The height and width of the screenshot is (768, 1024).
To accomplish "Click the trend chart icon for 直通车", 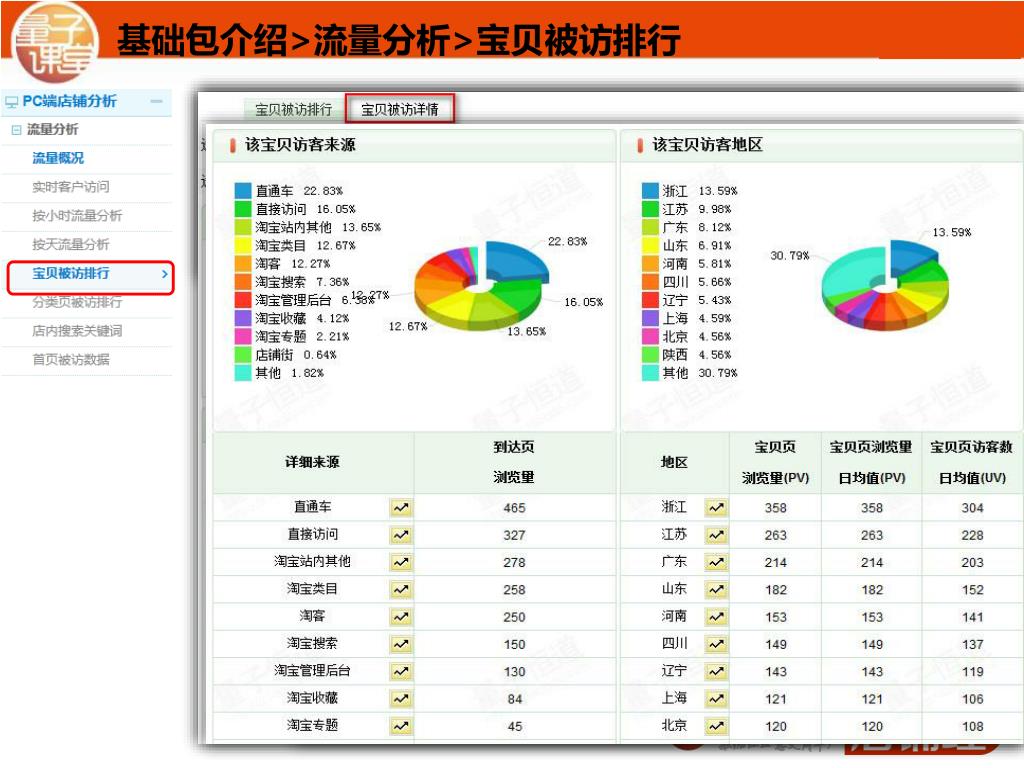I will click(401, 507).
